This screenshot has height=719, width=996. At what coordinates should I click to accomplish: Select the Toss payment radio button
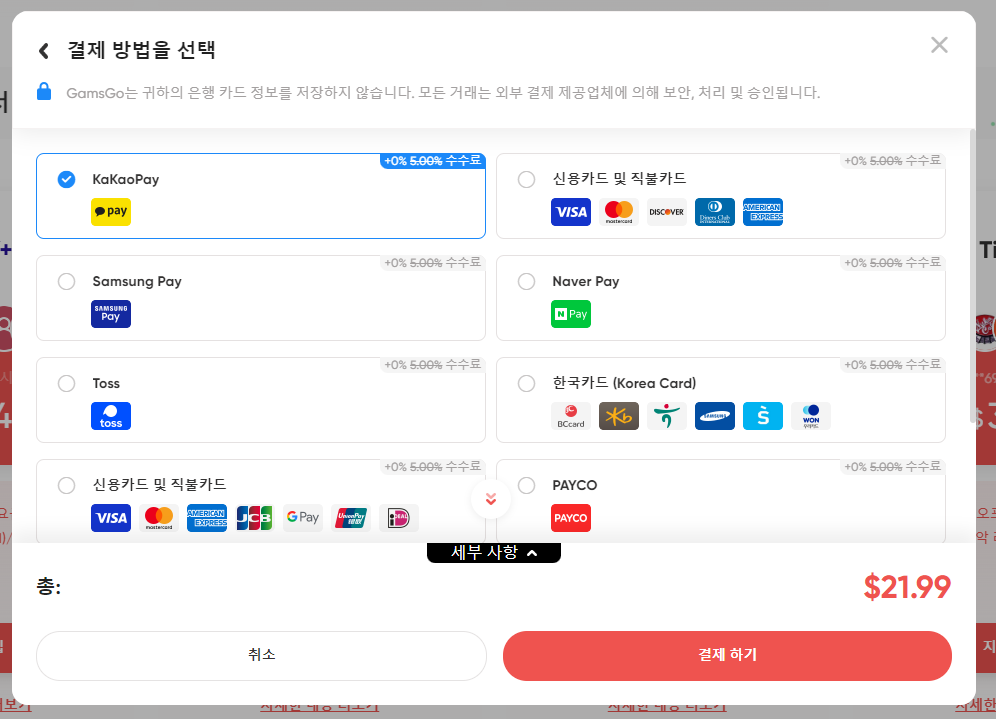pyautogui.click(x=66, y=383)
